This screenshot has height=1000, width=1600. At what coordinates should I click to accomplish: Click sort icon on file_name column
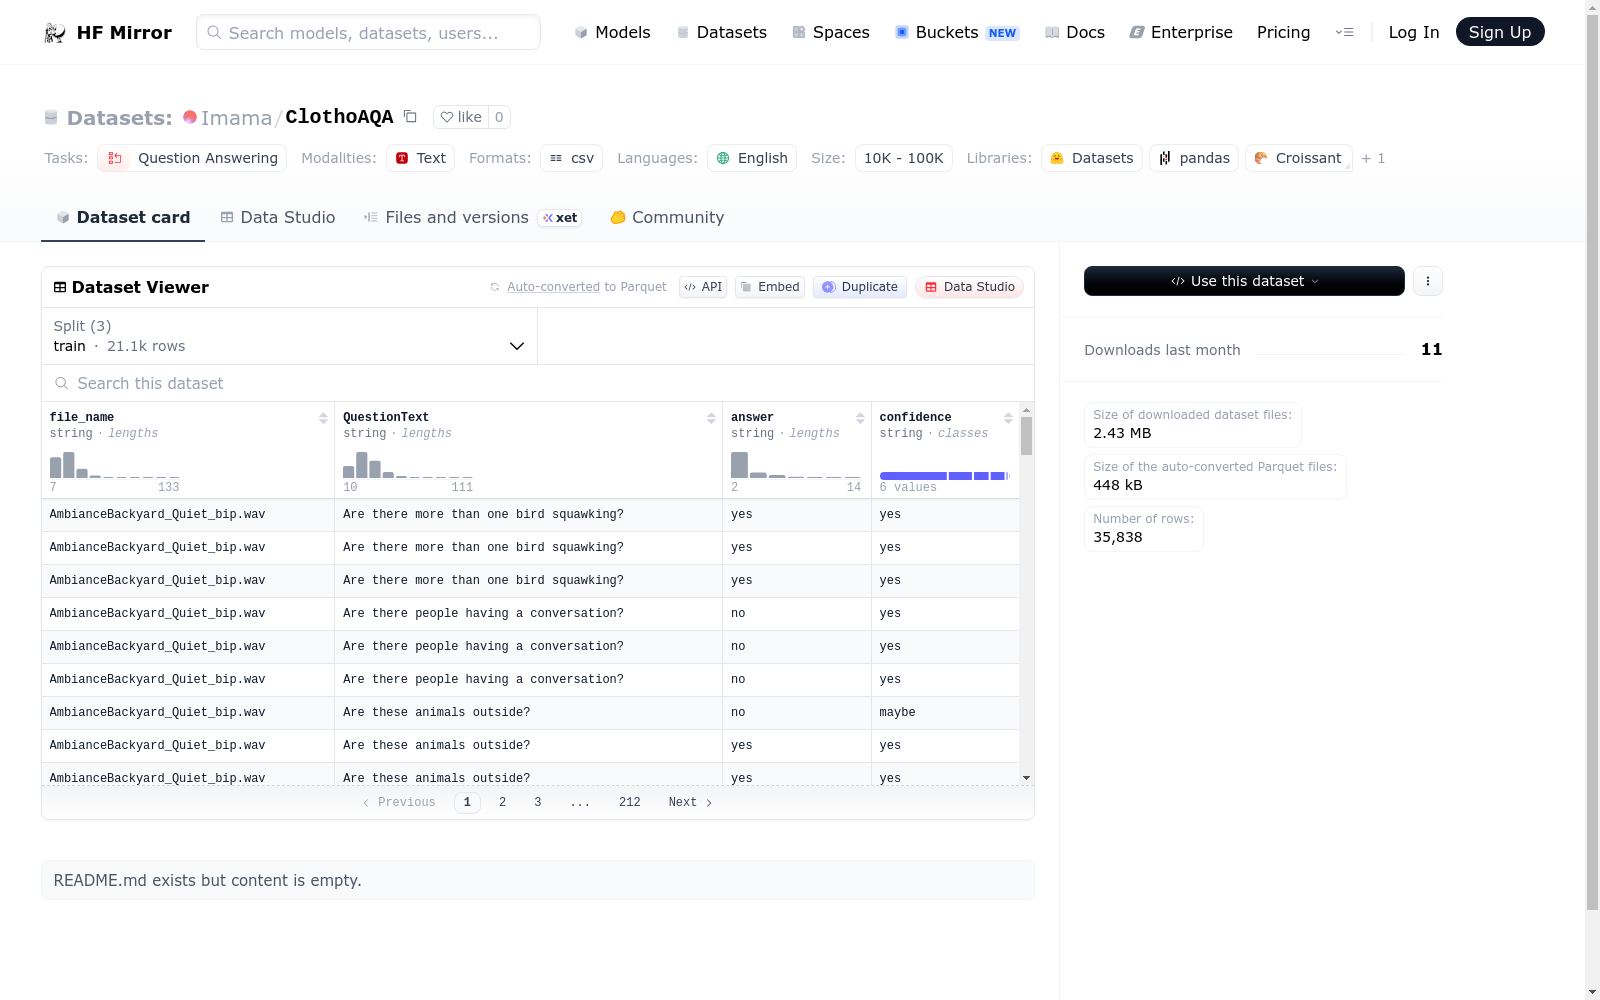tap(323, 418)
